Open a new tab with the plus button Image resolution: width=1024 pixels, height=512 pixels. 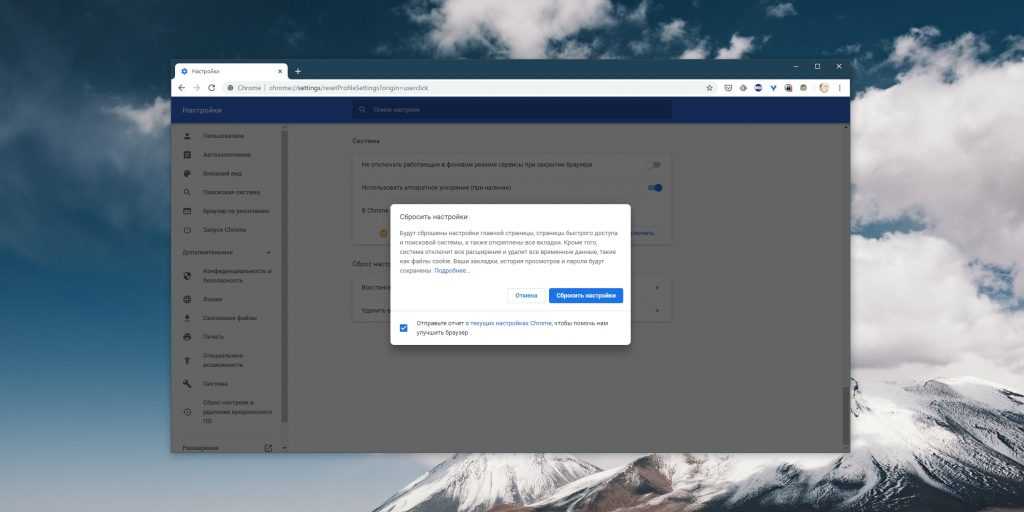(x=297, y=71)
